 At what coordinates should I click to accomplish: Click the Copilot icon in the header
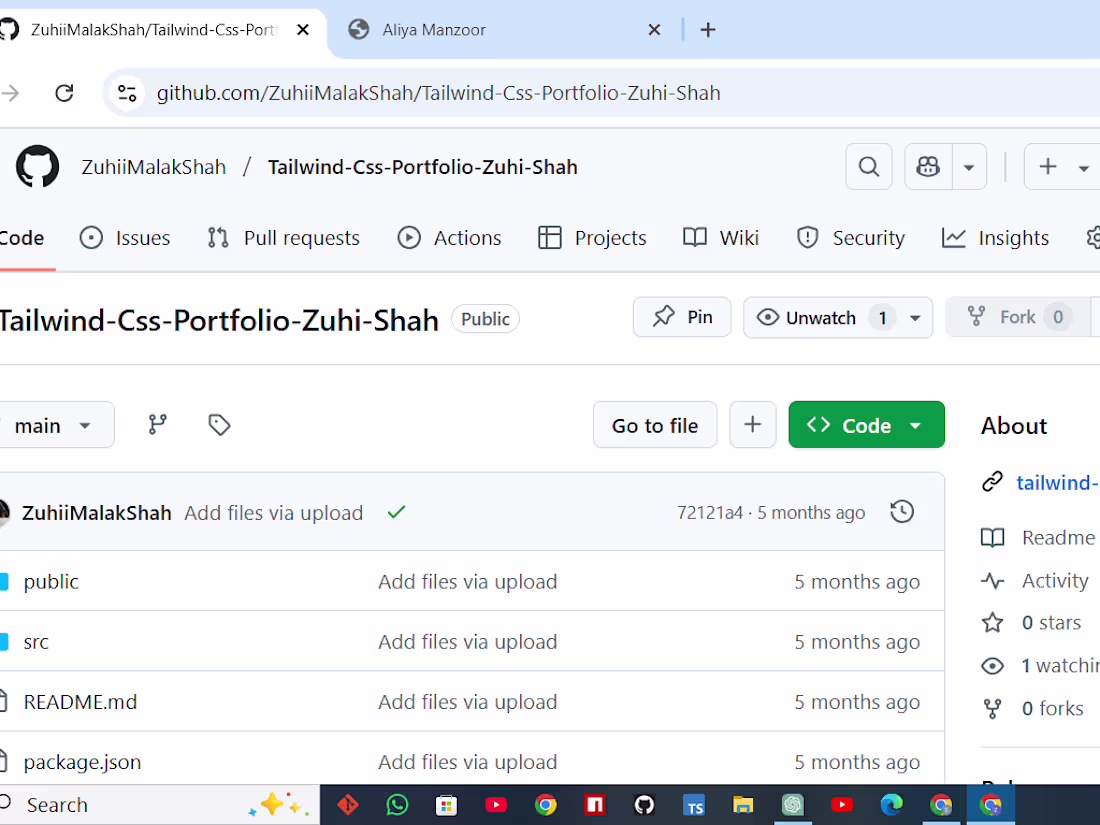(x=927, y=166)
